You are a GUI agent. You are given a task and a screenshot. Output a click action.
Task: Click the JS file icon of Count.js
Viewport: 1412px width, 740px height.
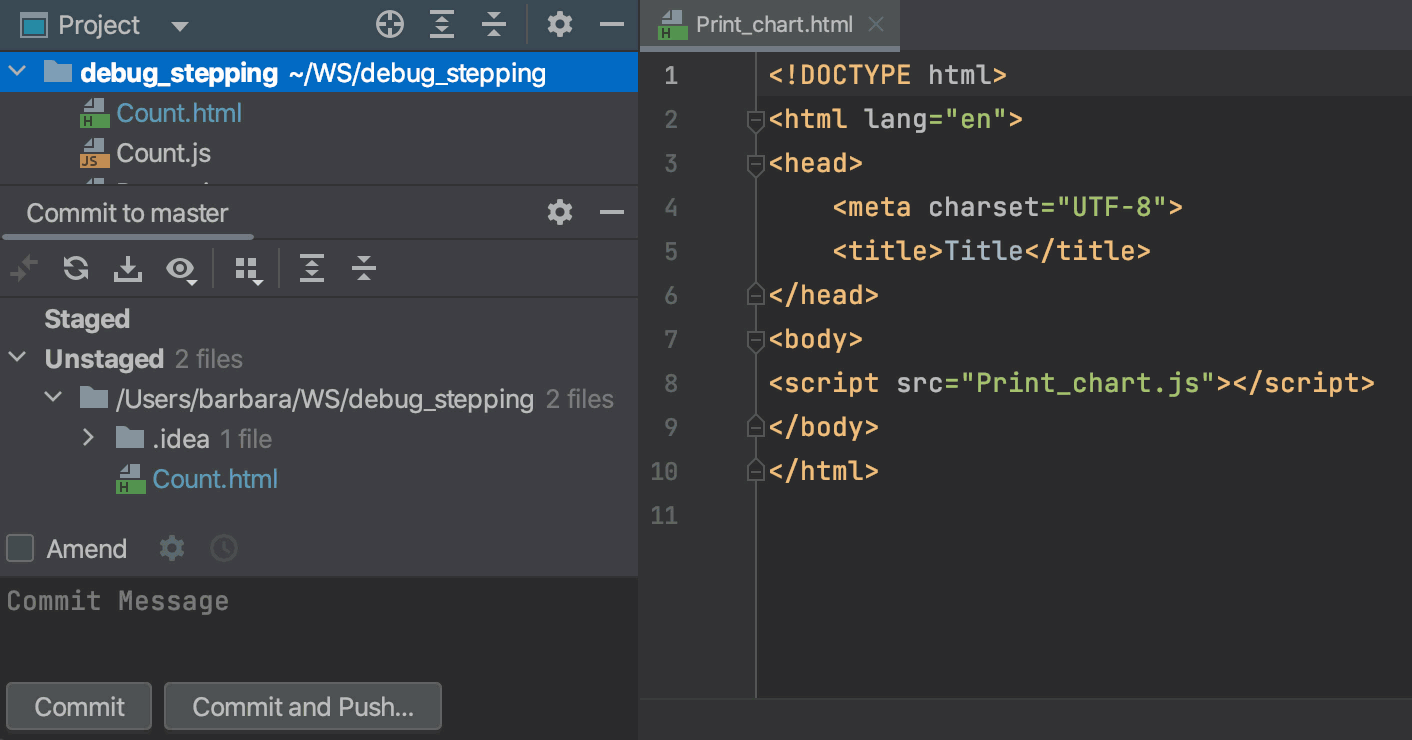coord(94,154)
